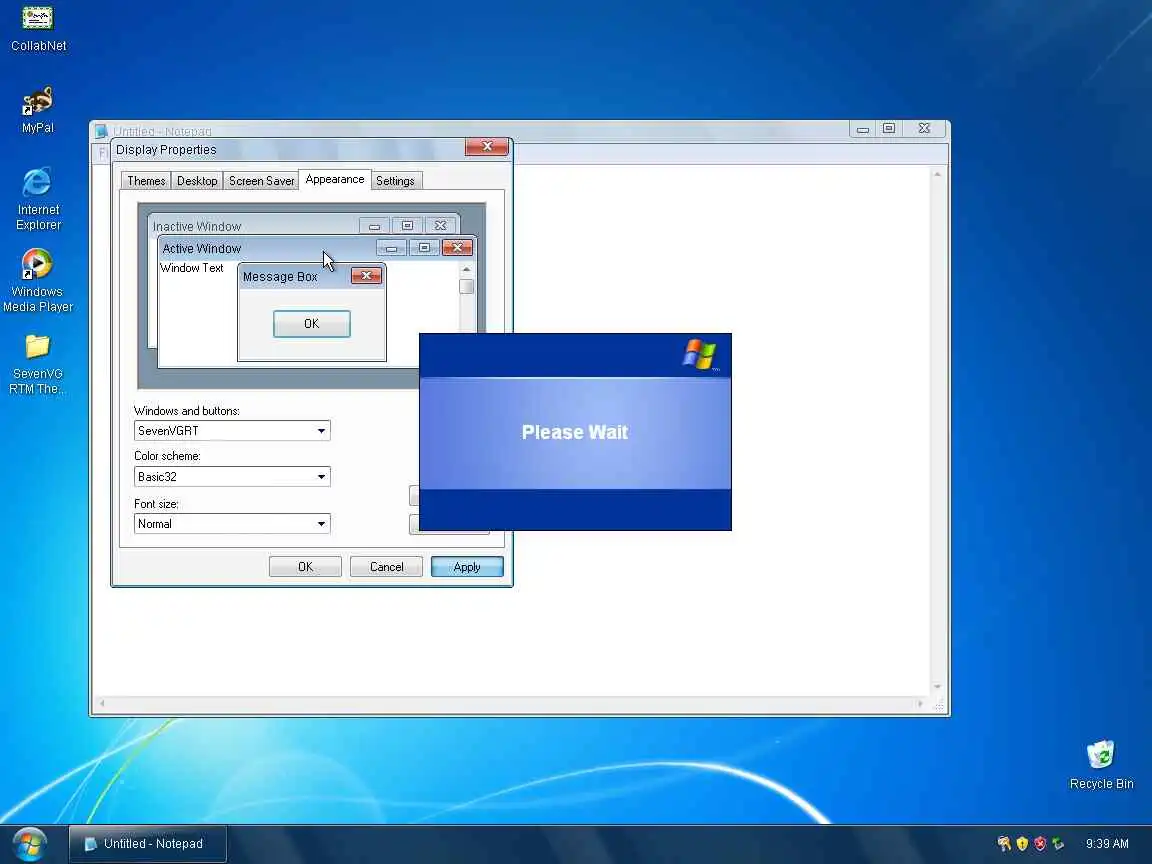This screenshot has height=864, width=1152.
Task: Open the CollabNet desktop icon
Action: click(37, 28)
